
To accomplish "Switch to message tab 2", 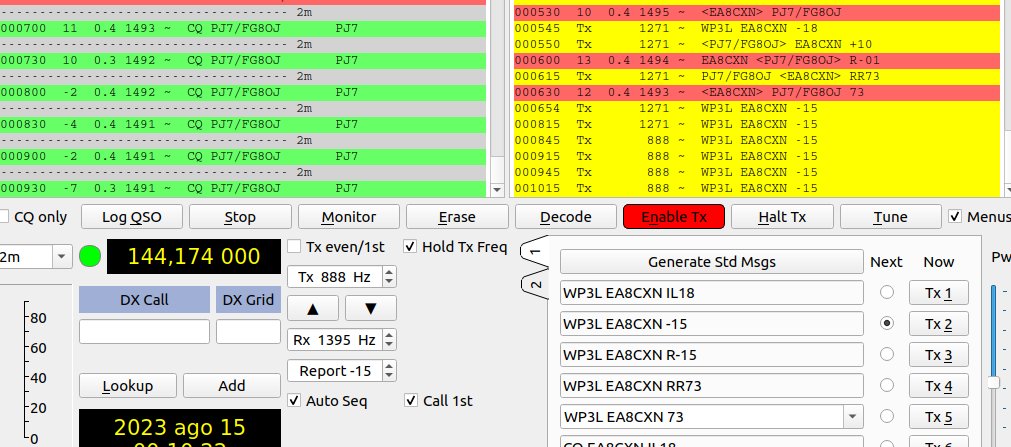I will pos(536,284).
